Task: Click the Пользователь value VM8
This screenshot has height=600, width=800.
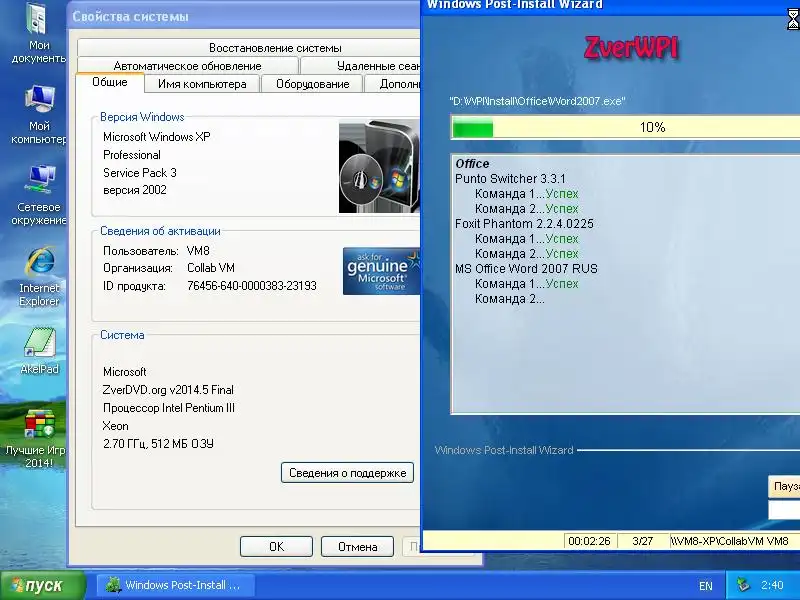Action: [198, 251]
